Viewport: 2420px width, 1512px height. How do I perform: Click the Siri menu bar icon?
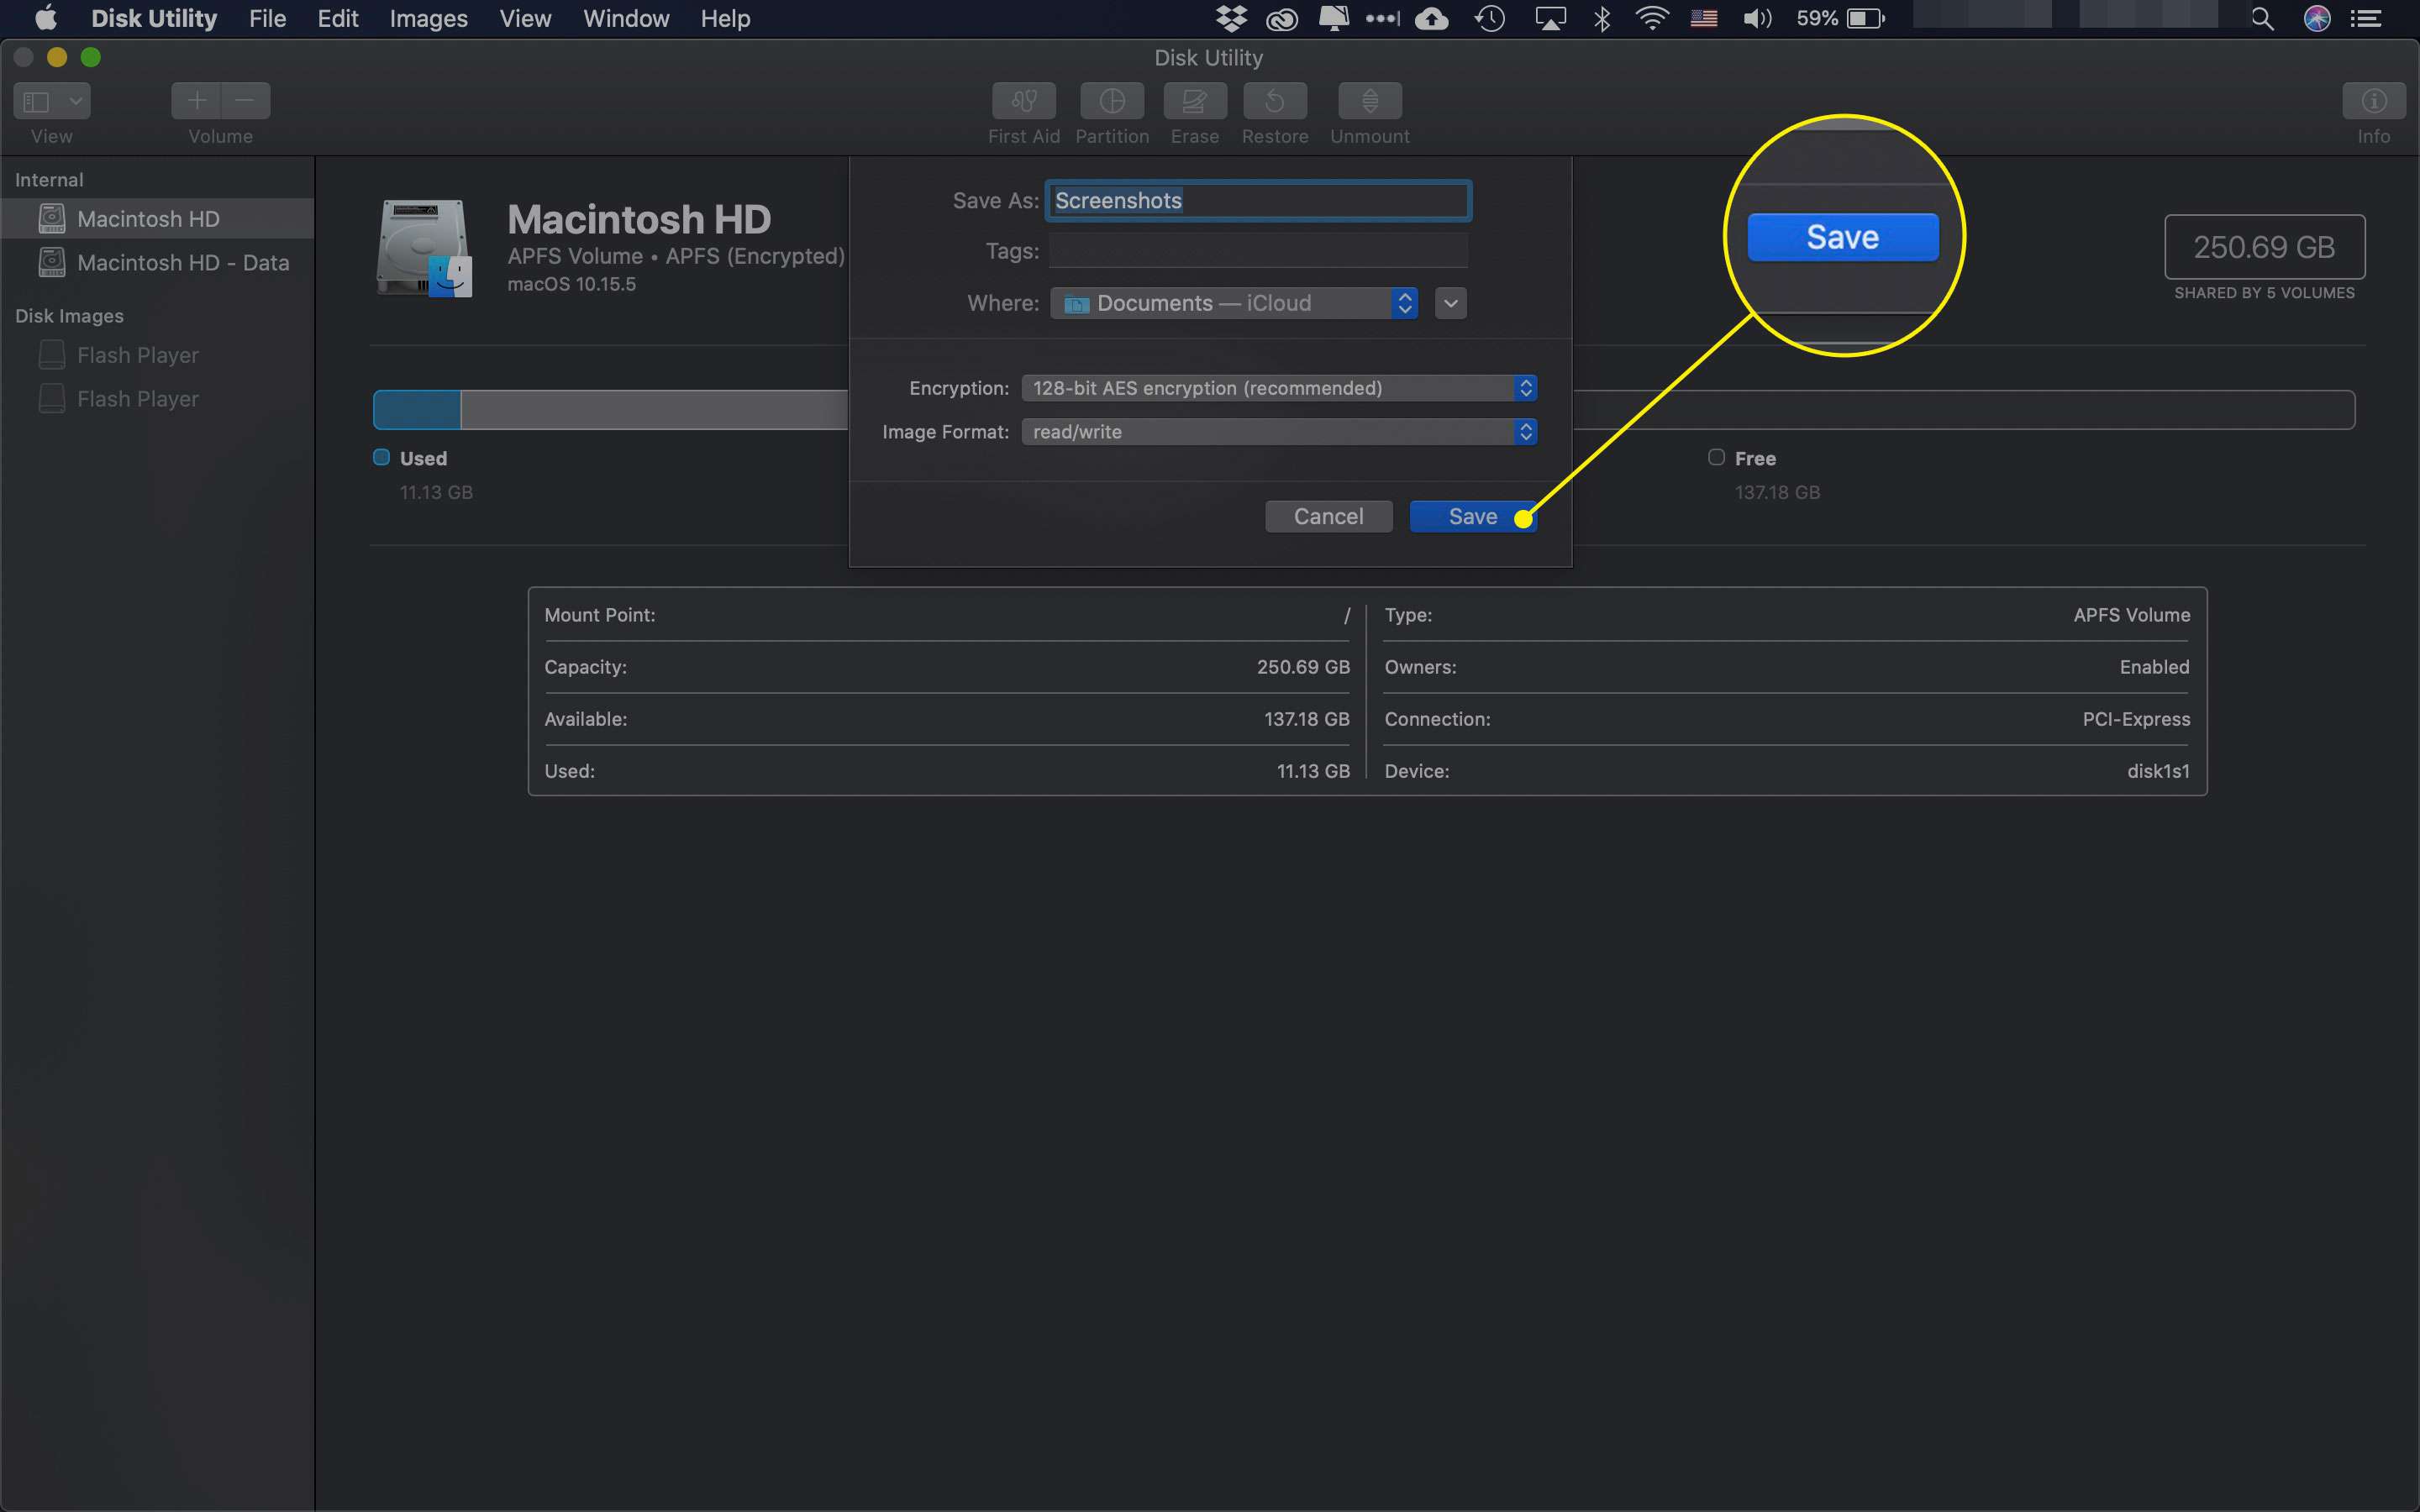(2317, 18)
